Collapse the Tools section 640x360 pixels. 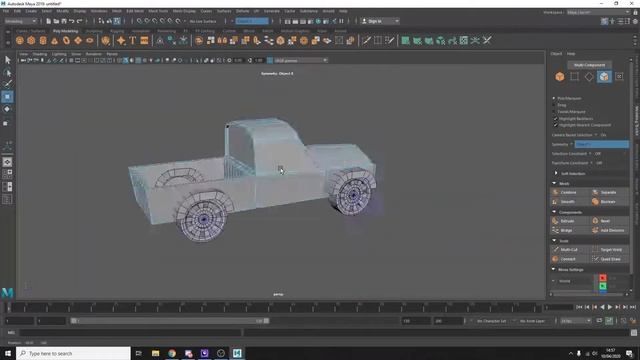tap(554, 240)
